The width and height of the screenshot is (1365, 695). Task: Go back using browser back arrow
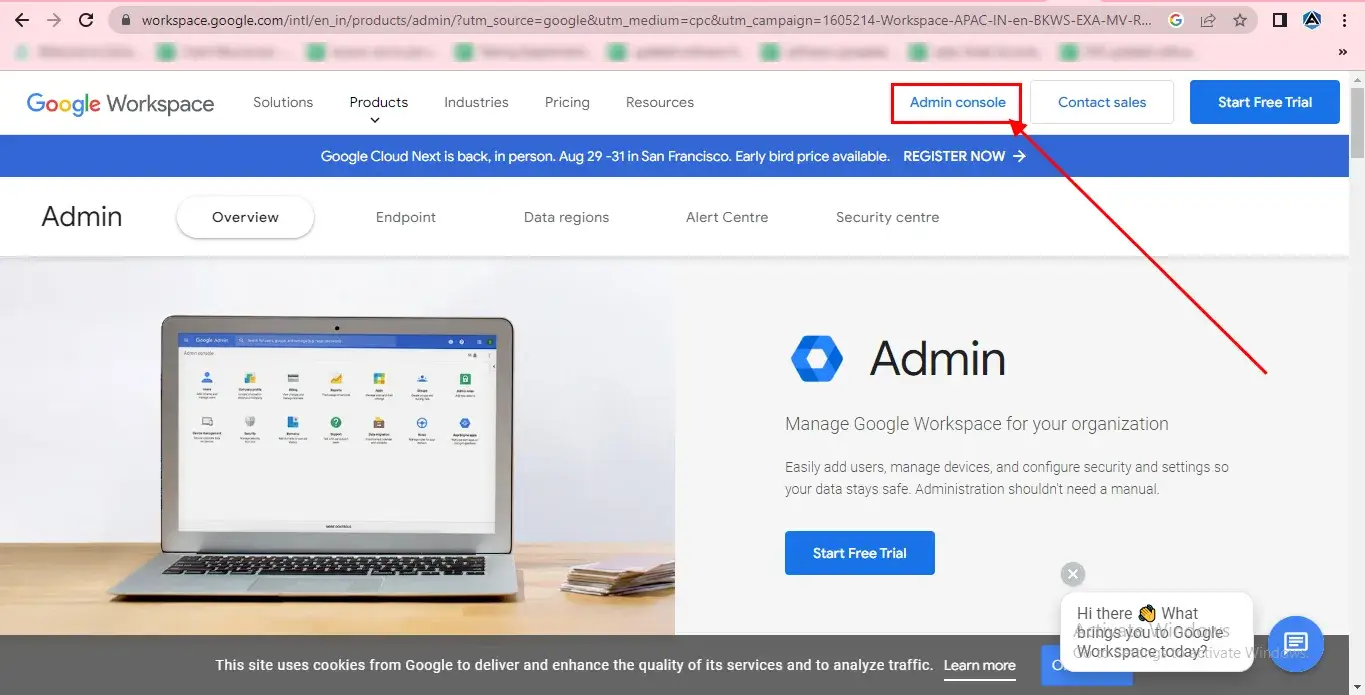22,20
